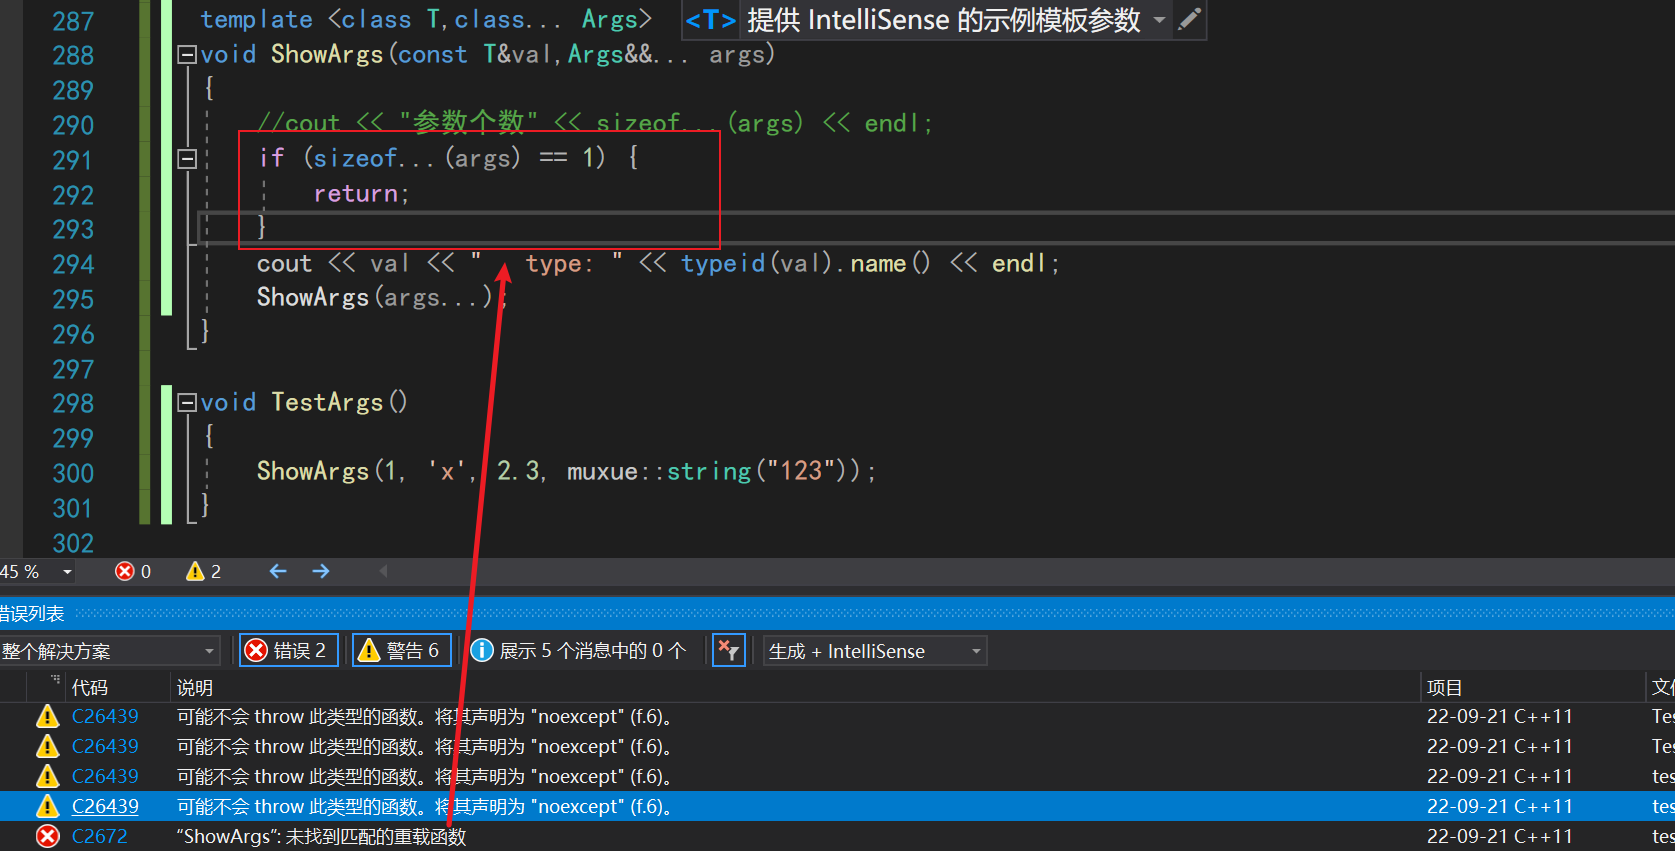Screen dimensions: 1675x851
Task: Open the first C26439 warning code link
Action: click(x=105, y=717)
